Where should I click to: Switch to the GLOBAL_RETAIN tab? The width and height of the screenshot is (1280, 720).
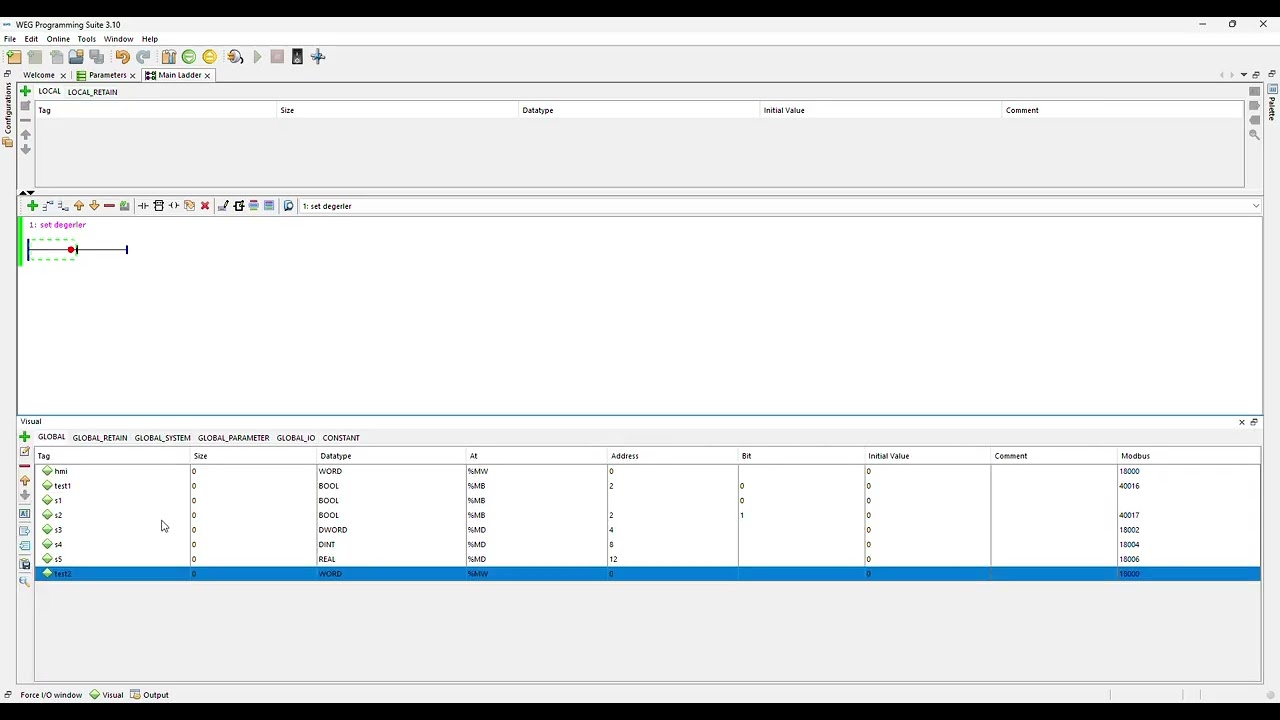100,438
